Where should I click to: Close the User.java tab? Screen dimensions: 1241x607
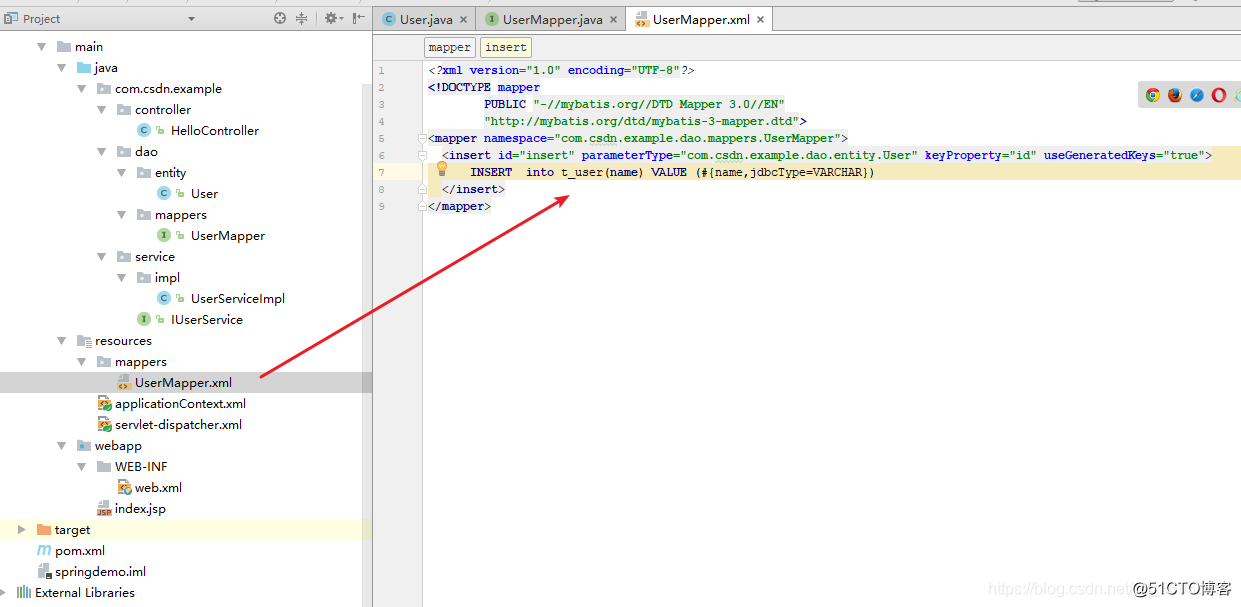coord(463,20)
